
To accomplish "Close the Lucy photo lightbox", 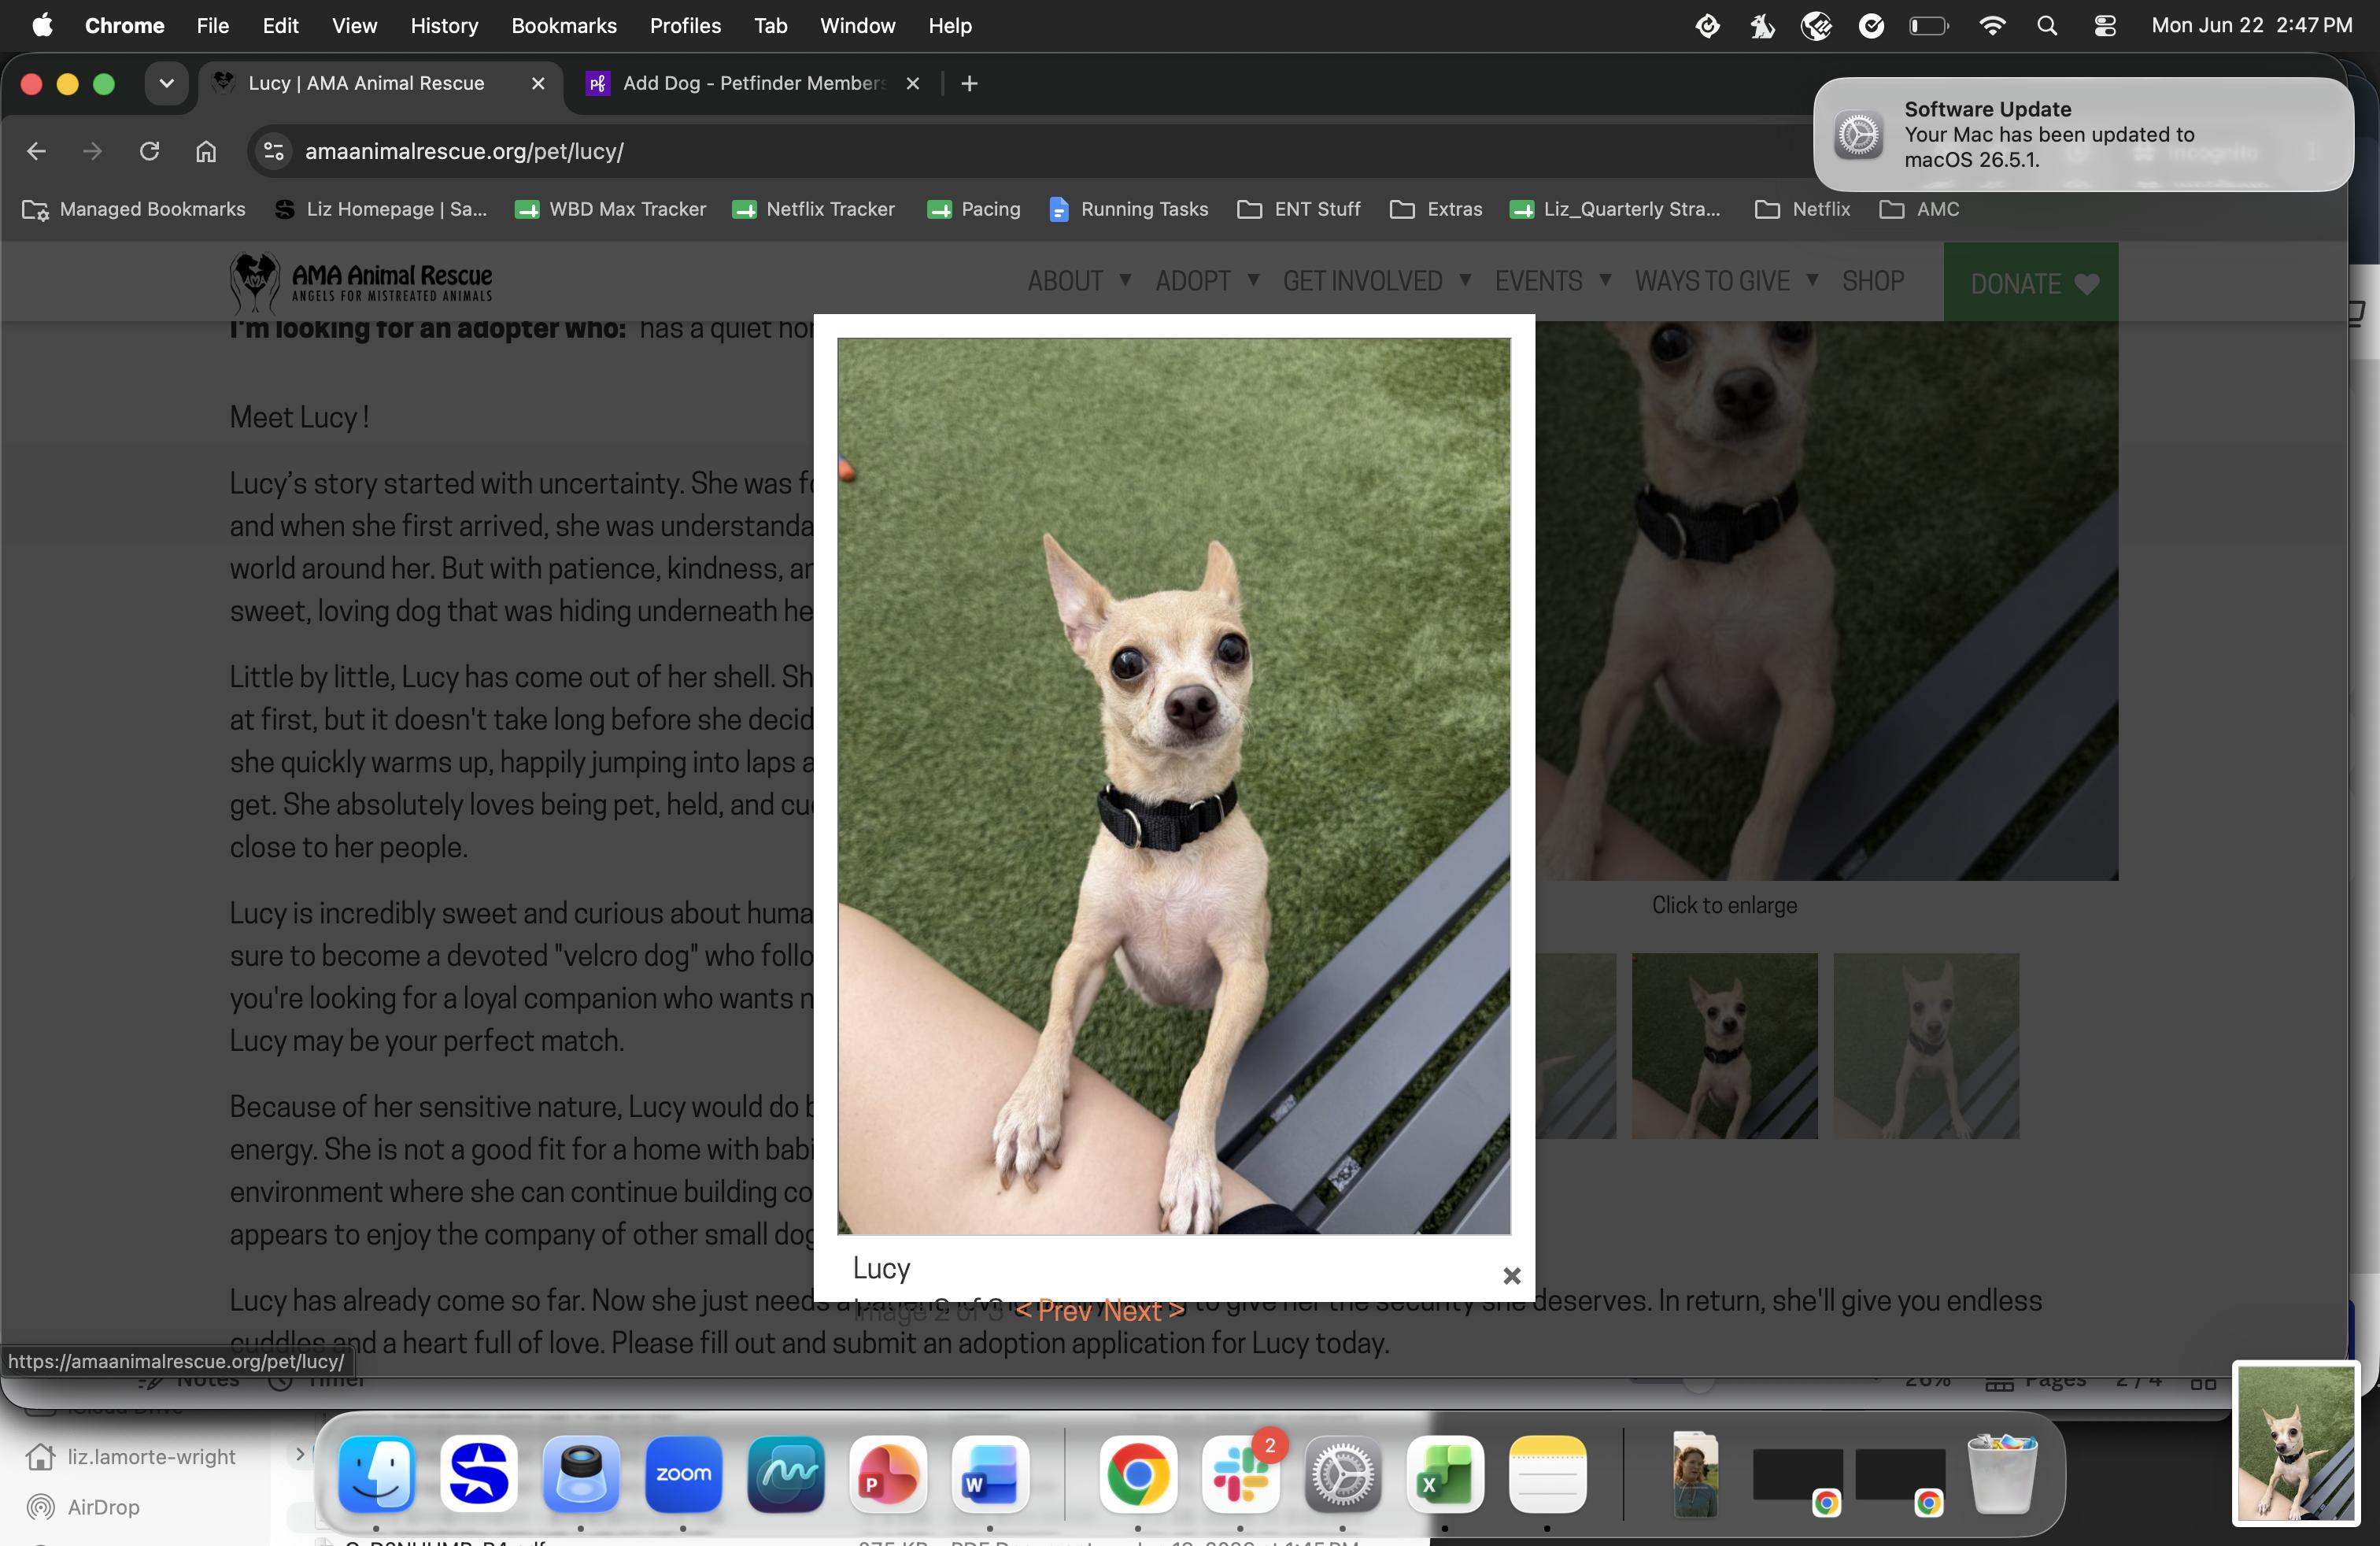I will [1511, 1275].
